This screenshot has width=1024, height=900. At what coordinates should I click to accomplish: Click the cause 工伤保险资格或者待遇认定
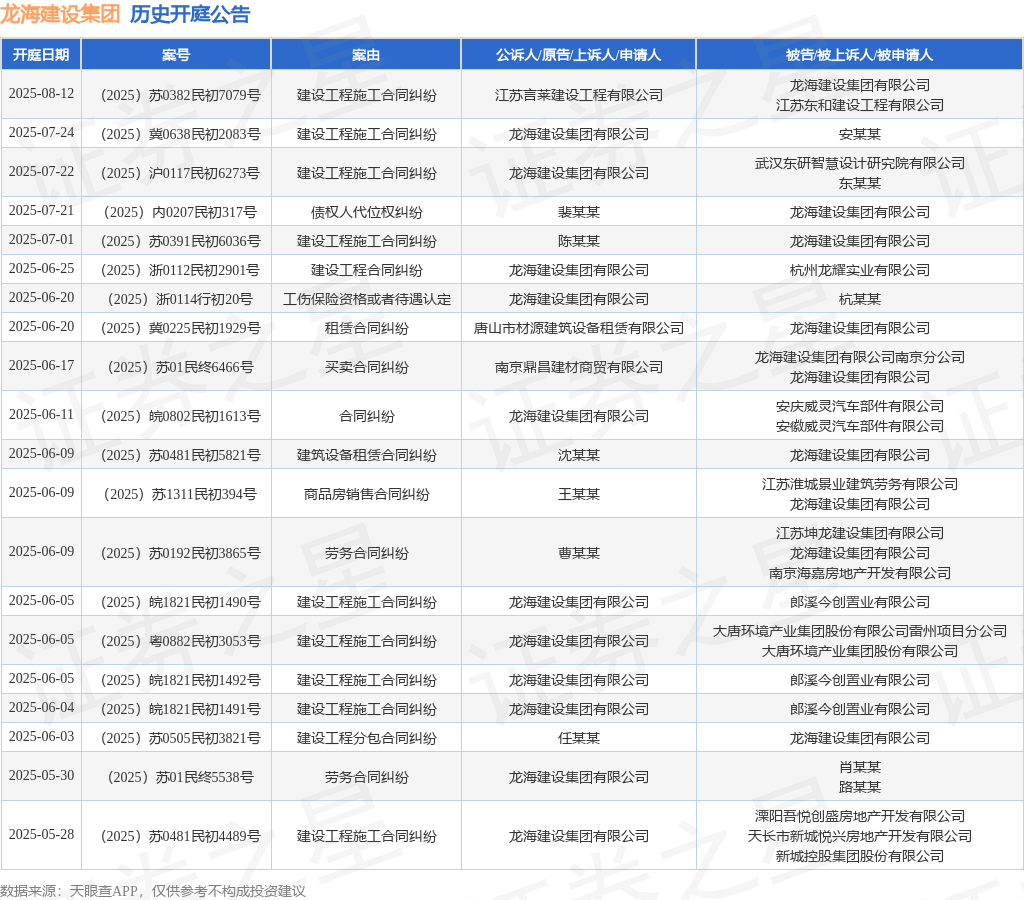tap(366, 299)
